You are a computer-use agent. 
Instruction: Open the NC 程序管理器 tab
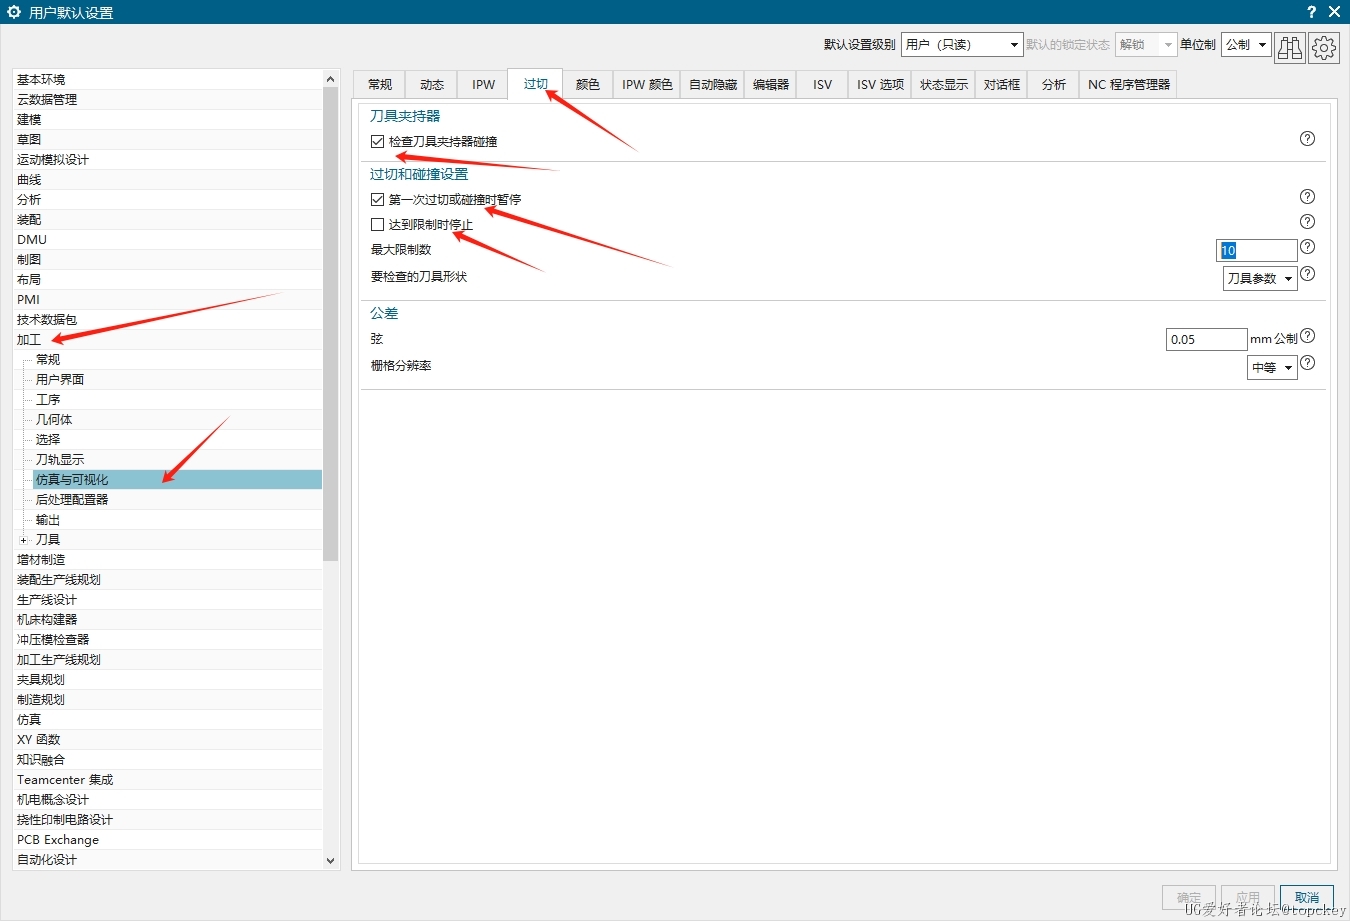(1129, 85)
